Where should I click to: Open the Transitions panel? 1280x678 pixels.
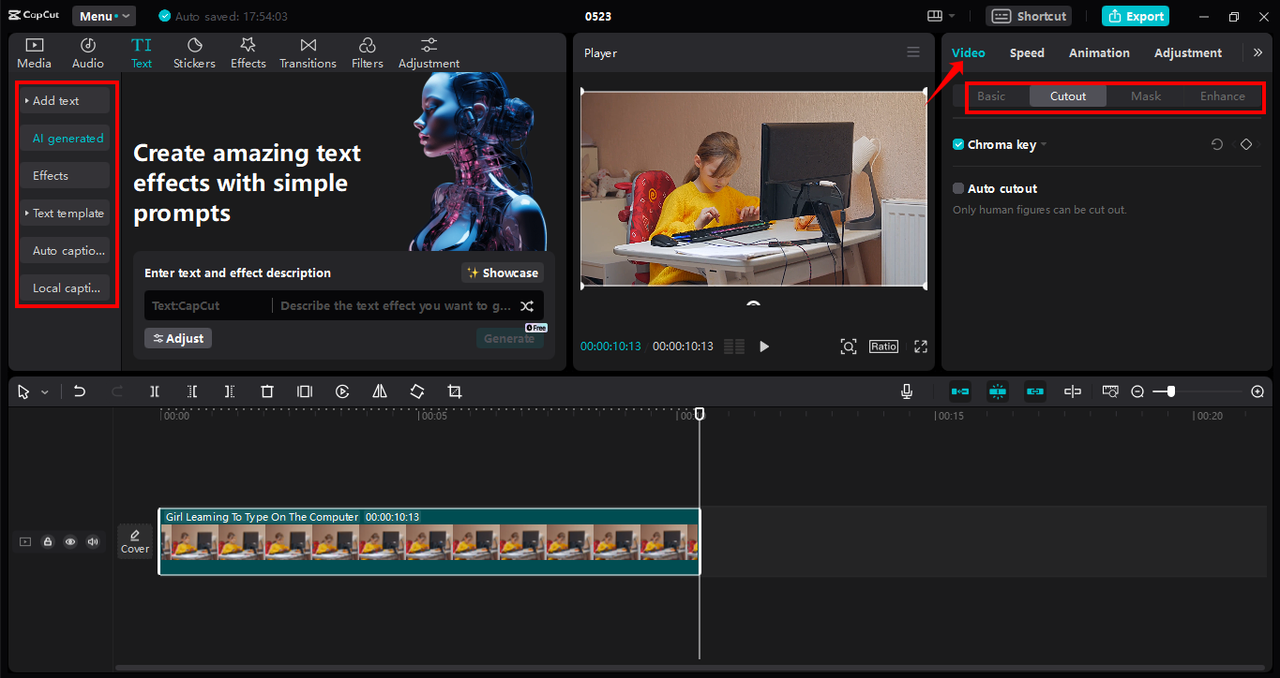click(308, 53)
